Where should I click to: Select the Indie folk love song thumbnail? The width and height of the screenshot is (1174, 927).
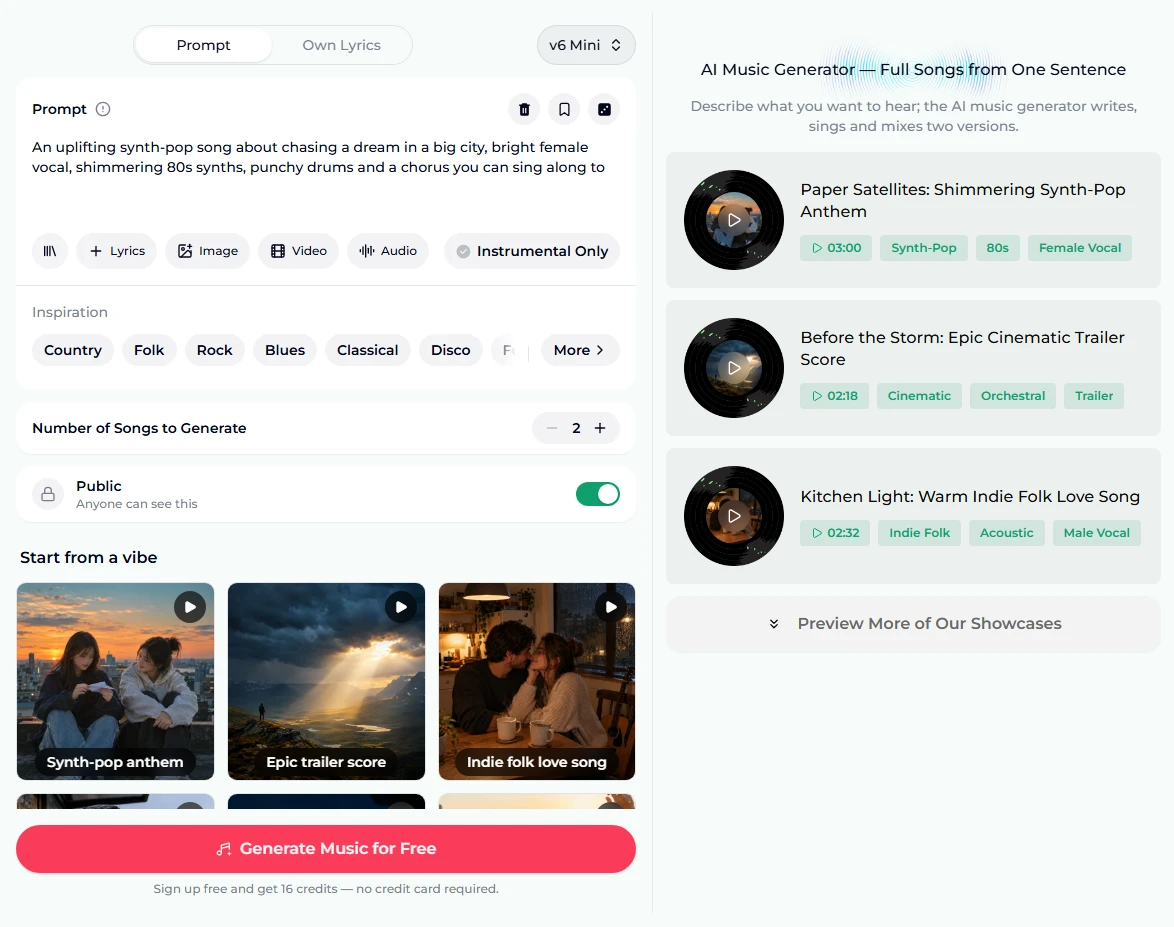click(x=537, y=681)
